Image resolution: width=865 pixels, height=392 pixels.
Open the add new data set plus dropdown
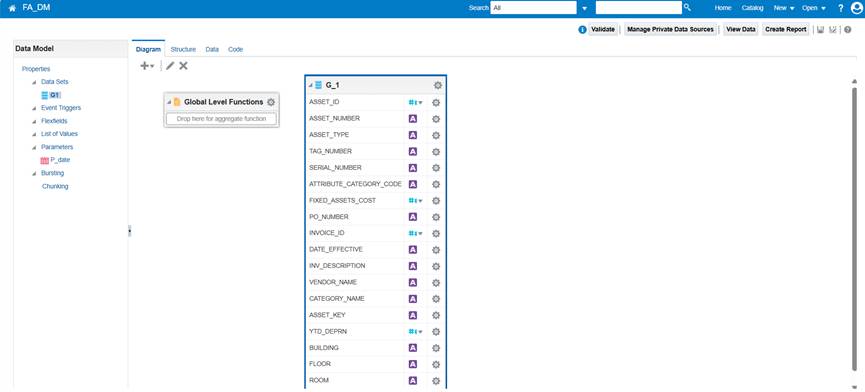point(147,66)
